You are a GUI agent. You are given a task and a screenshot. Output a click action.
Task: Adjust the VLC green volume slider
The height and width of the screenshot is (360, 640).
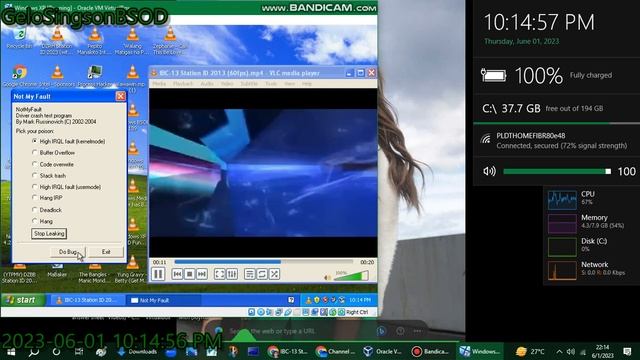pos(351,276)
